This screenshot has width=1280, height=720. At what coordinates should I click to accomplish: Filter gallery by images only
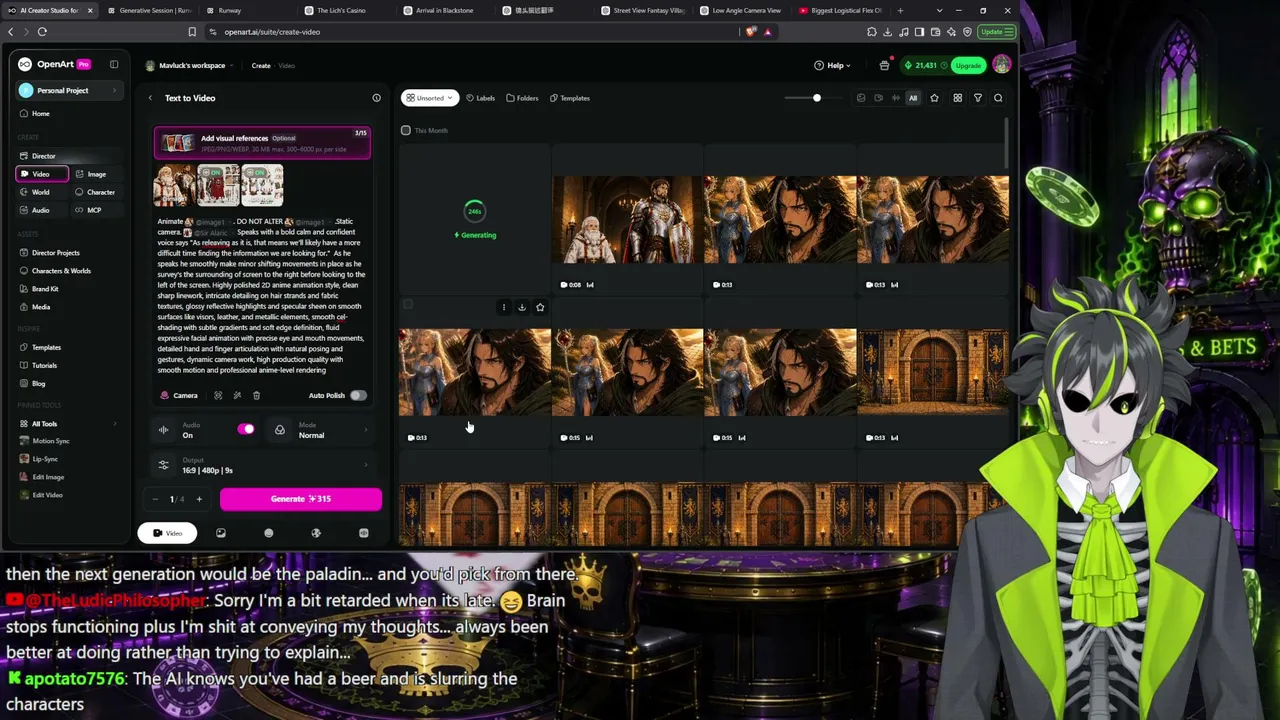[x=861, y=98]
